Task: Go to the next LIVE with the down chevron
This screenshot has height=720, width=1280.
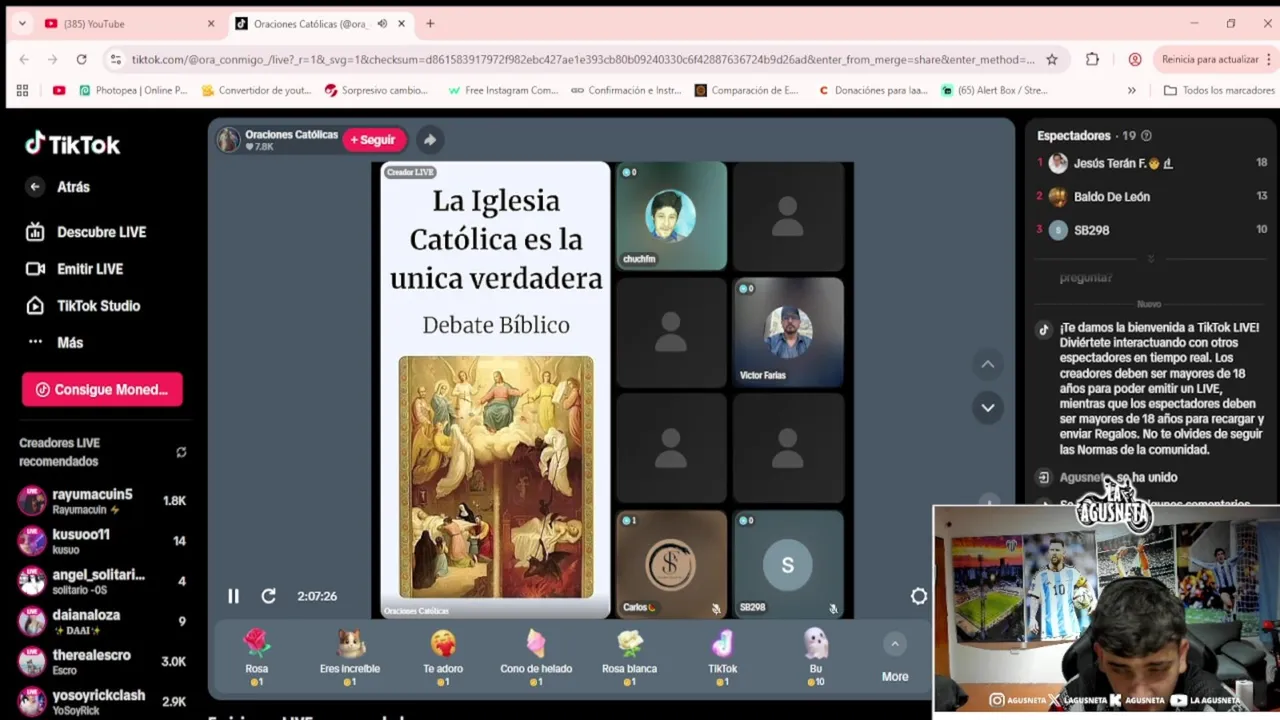Action: click(x=988, y=407)
